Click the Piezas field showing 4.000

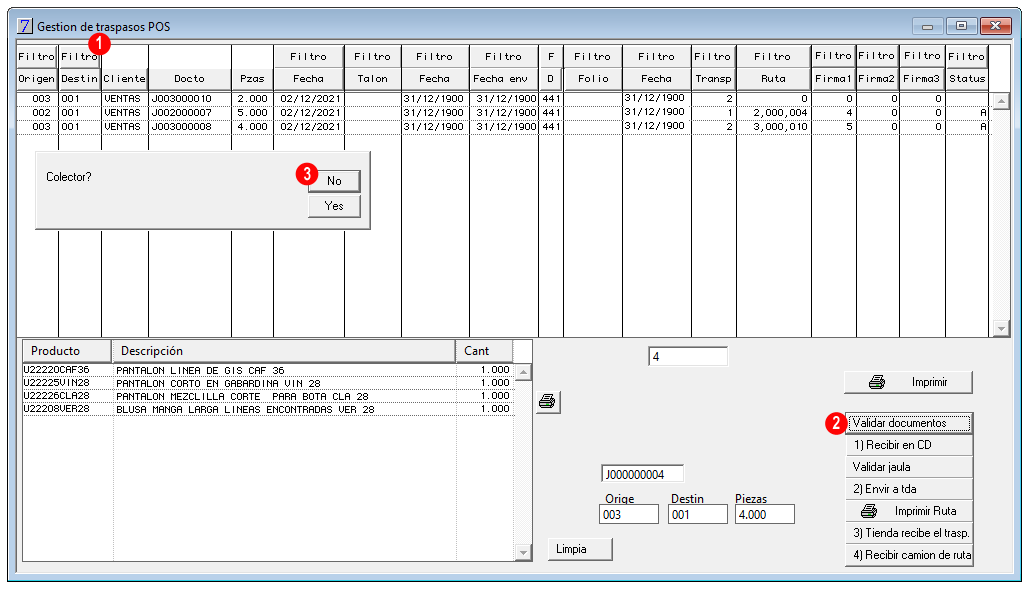click(765, 515)
